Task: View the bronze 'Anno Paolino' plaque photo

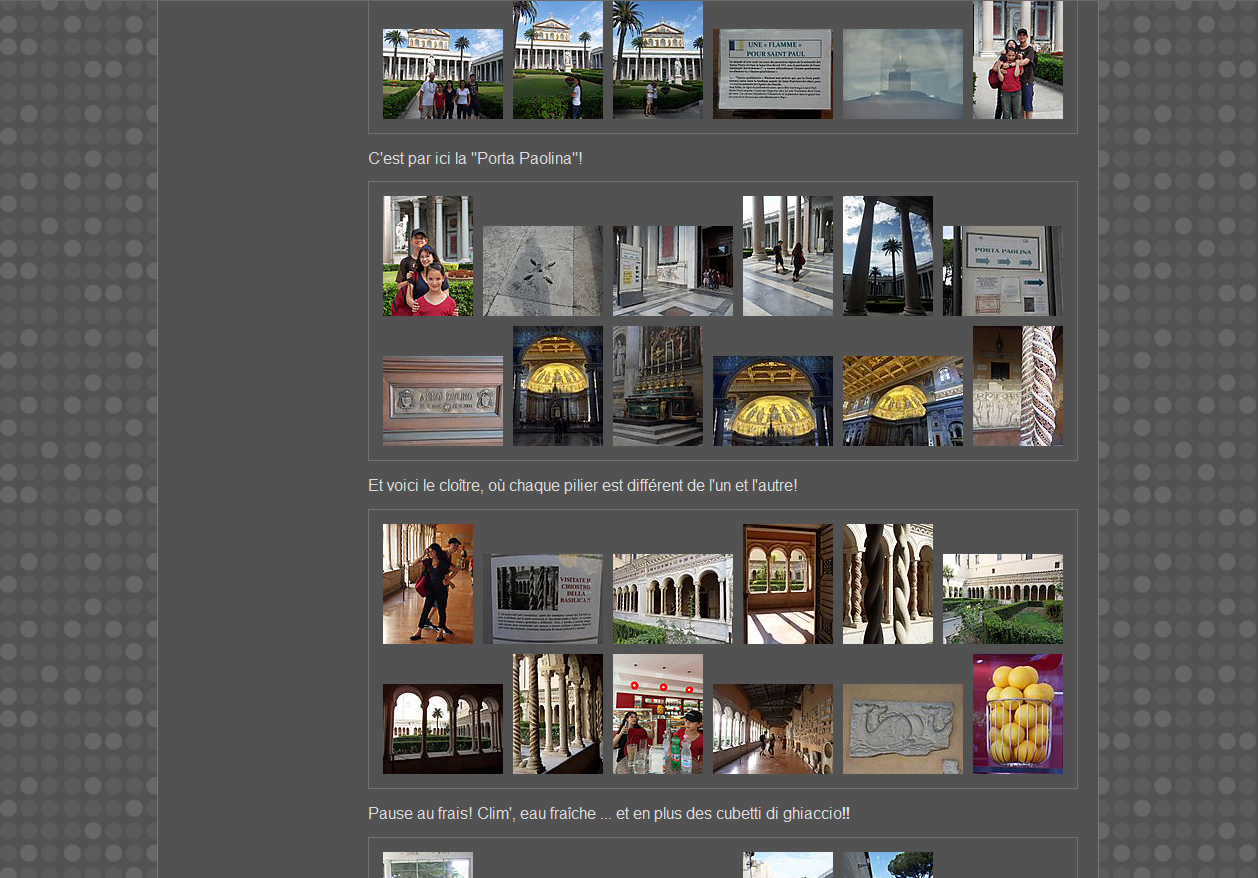Action: pos(442,400)
